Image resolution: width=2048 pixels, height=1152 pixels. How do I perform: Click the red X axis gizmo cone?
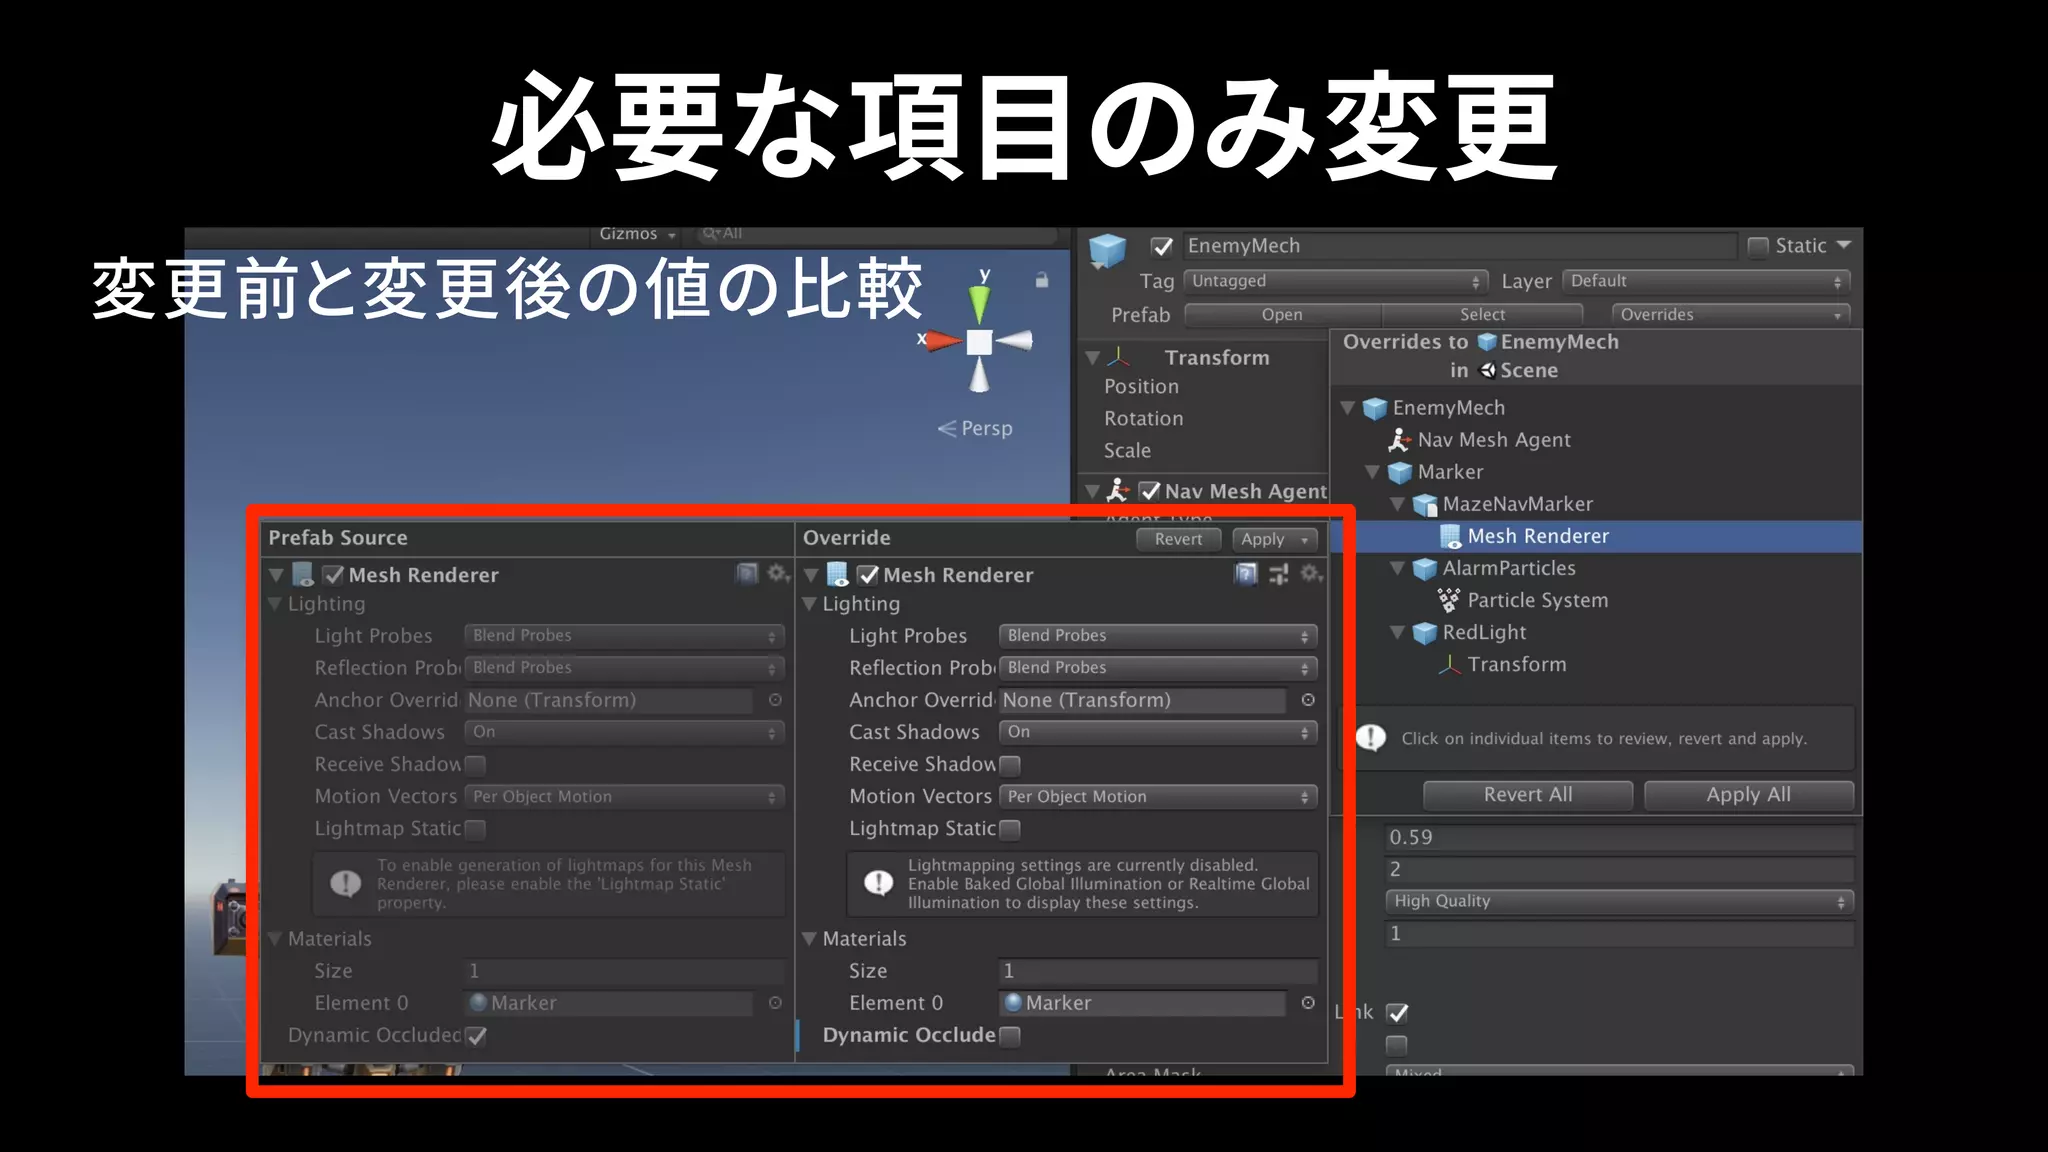coord(944,341)
